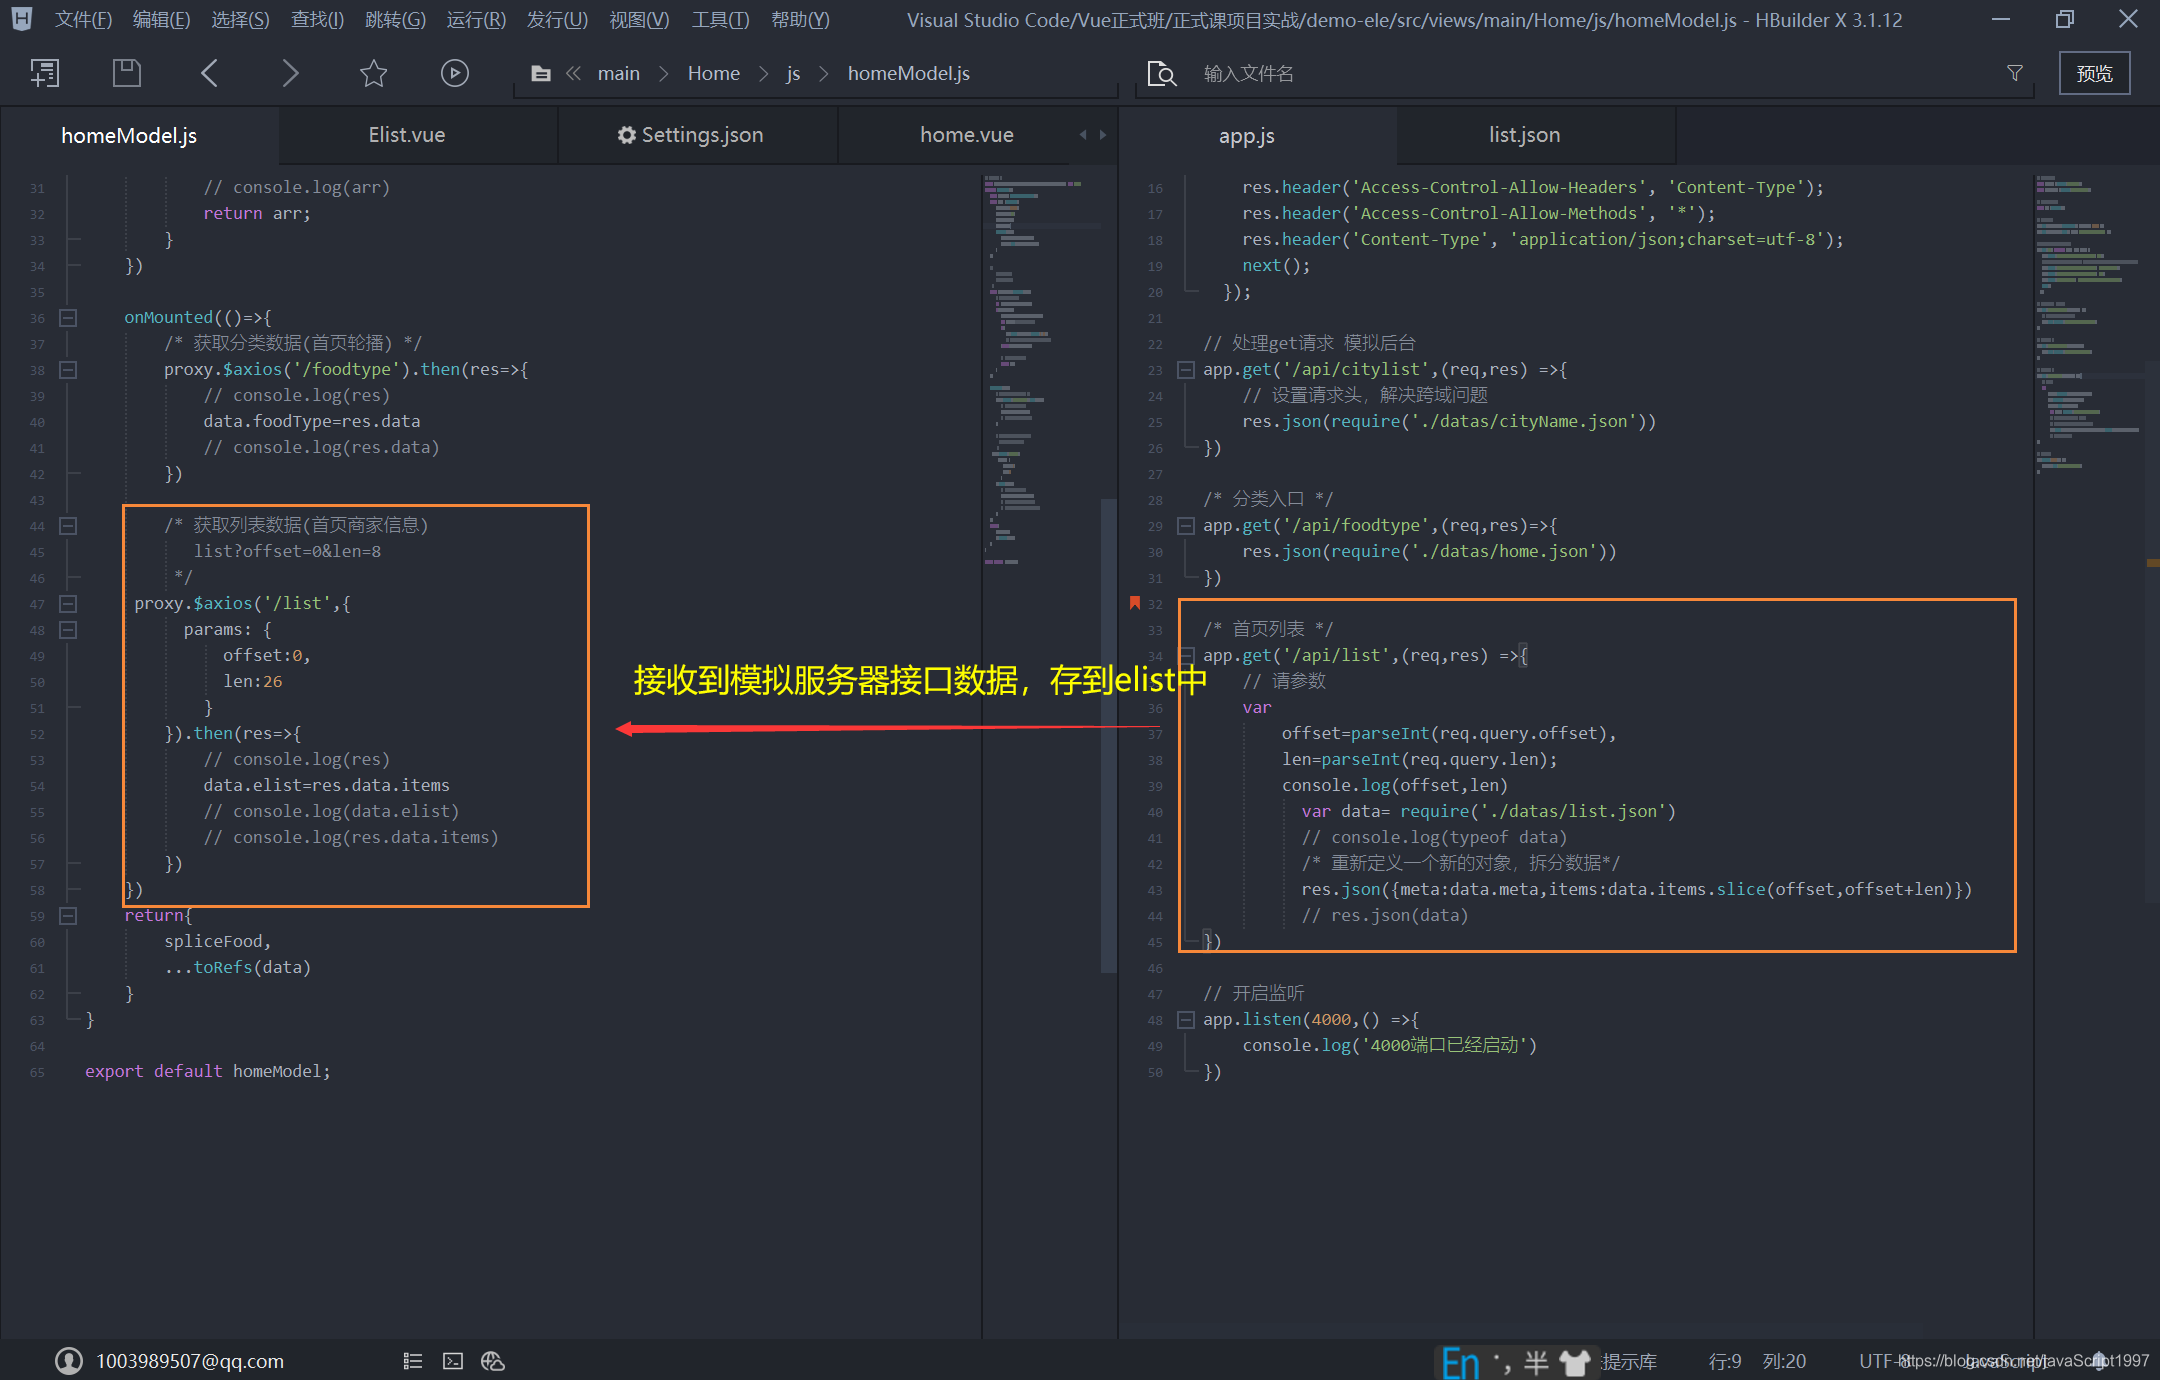Image resolution: width=2160 pixels, height=1380 pixels.
Task: Click the user account avatar icon
Action: [x=69, y=1360]
